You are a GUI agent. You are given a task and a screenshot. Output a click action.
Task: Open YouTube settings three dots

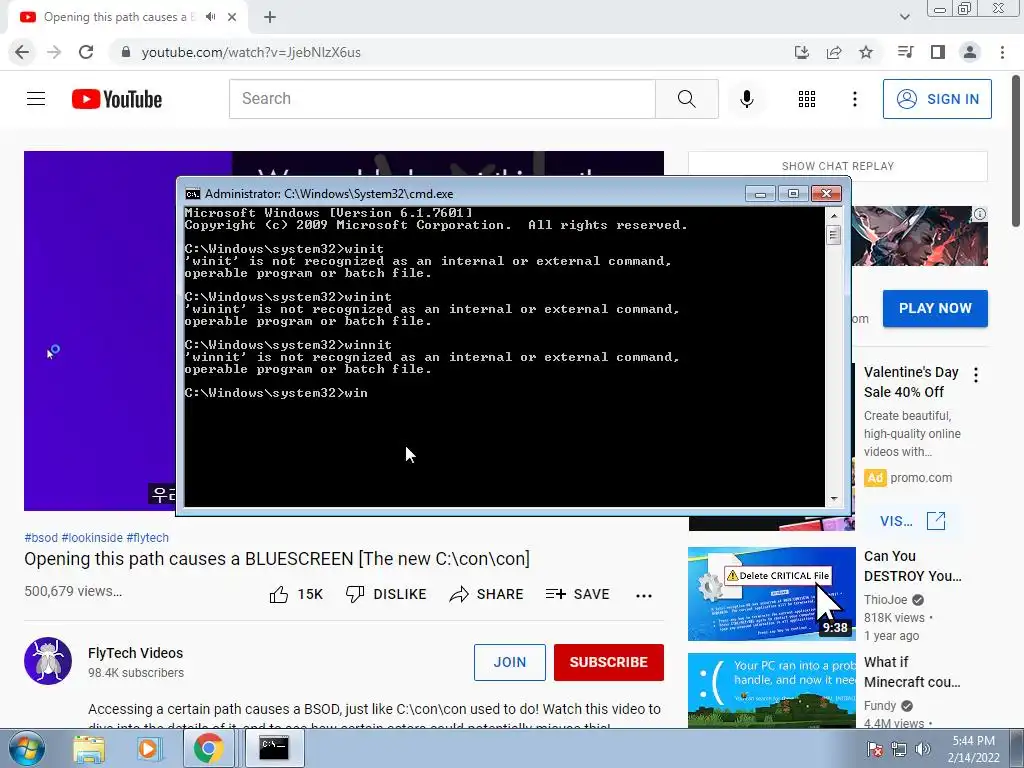coord(854,99)
